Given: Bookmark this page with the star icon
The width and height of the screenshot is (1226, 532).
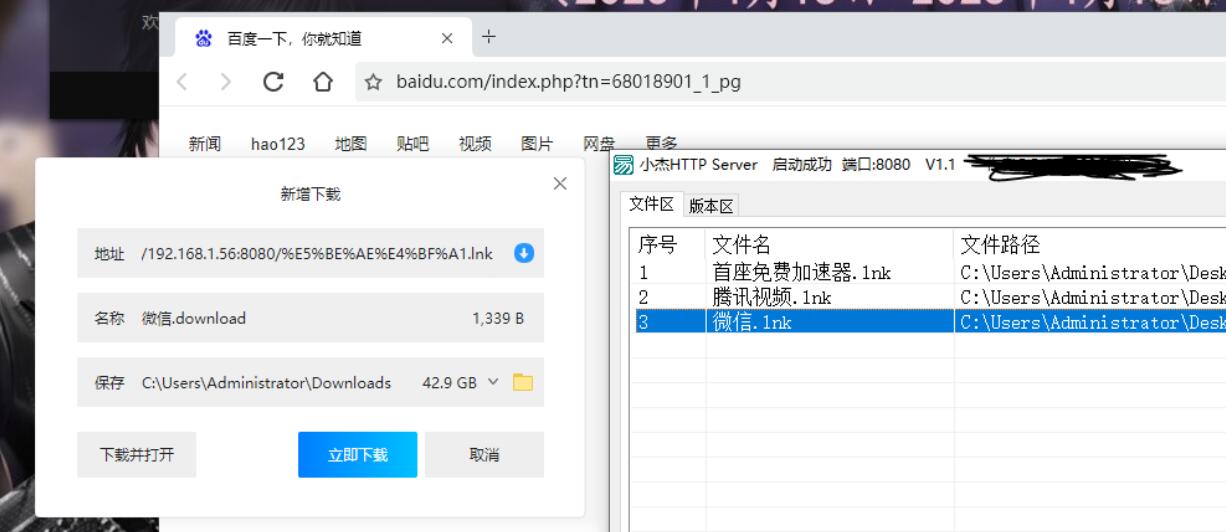Looking at the screenshot, I should pos(374,83).
